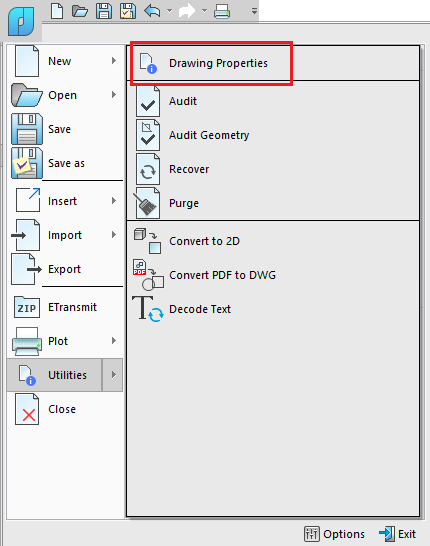The width and height of the screenshot is (430, 546).
Task: Open the Undo history dropdown arrow
Action: (169, 11)
